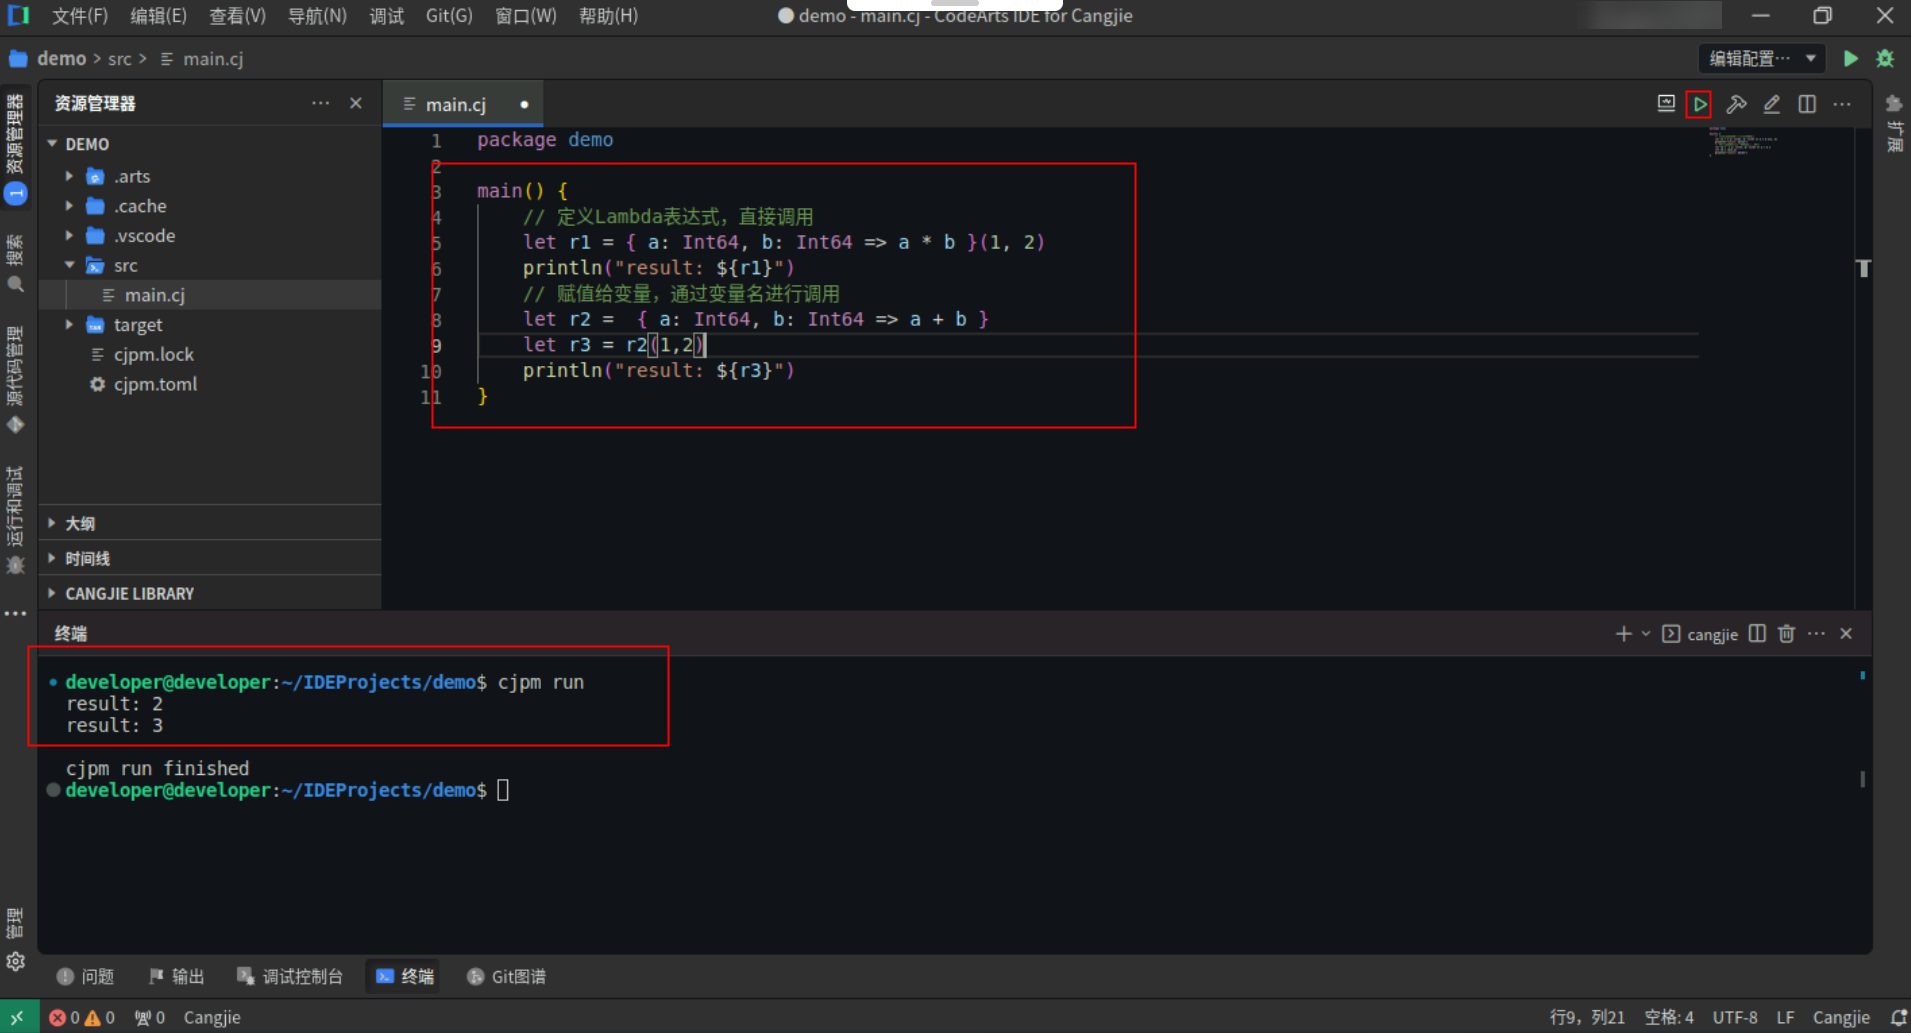This screenshot has height=1033, width=1911.
Task: Show more sidebar views ellipsis
Action: [x=16, y=613]
